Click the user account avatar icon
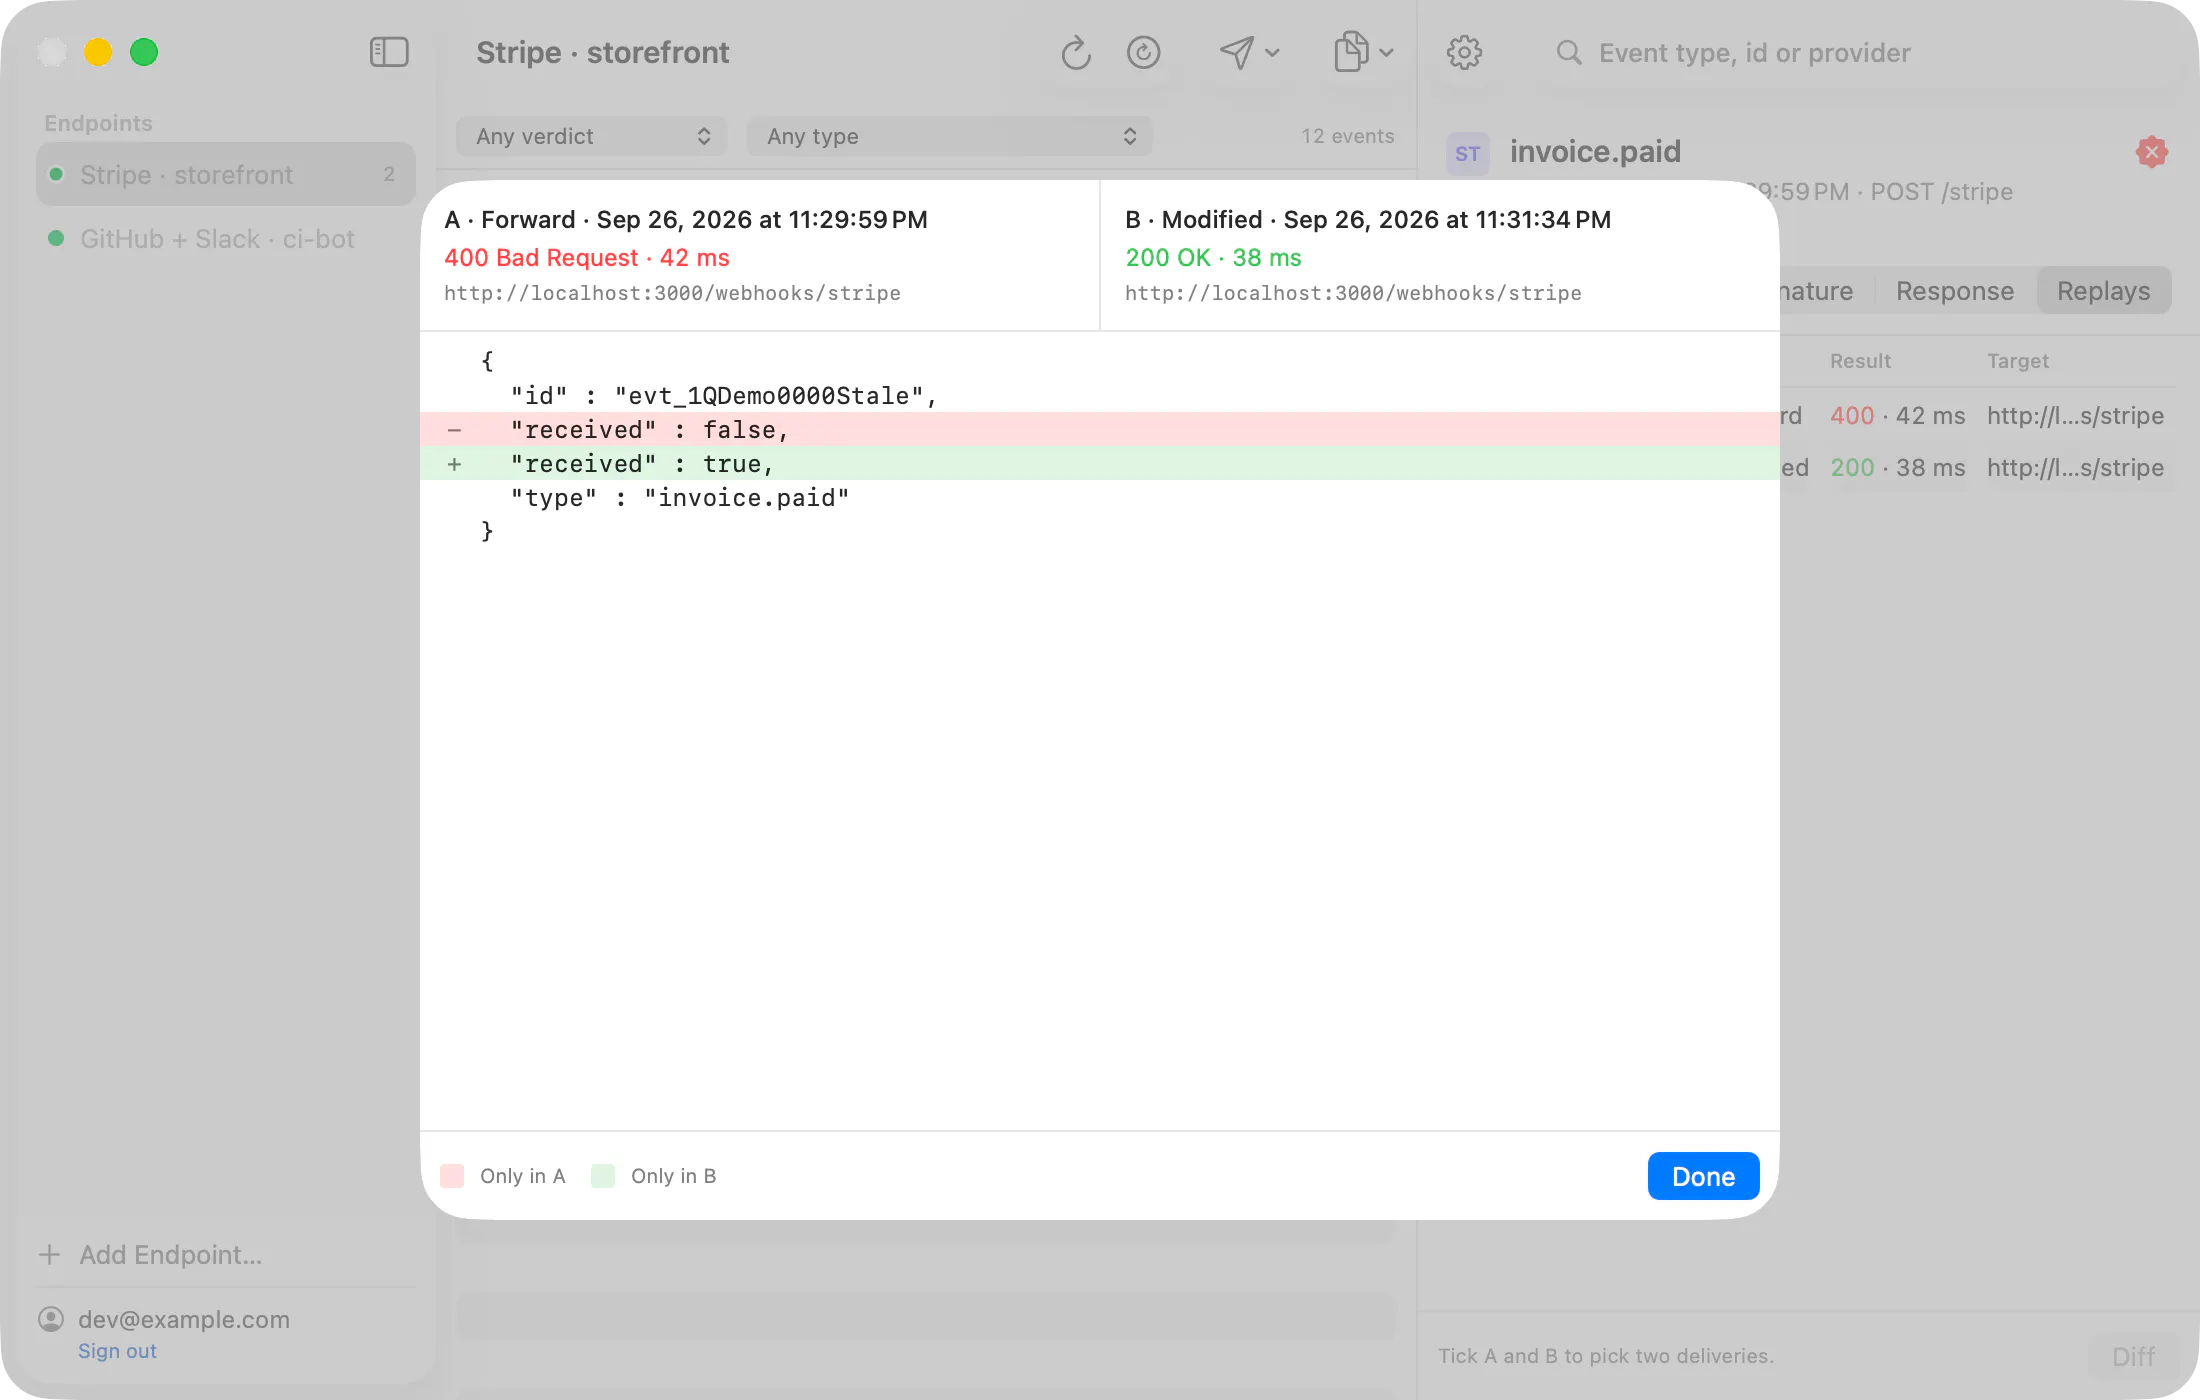The width and height of the screenshot is (2200, 1400). [51, 1320]
